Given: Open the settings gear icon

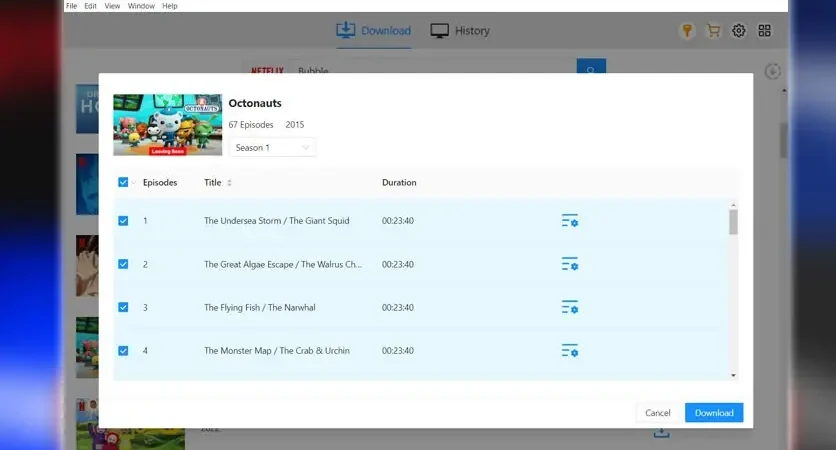Looking at the screenshot, I should (738, 31).
